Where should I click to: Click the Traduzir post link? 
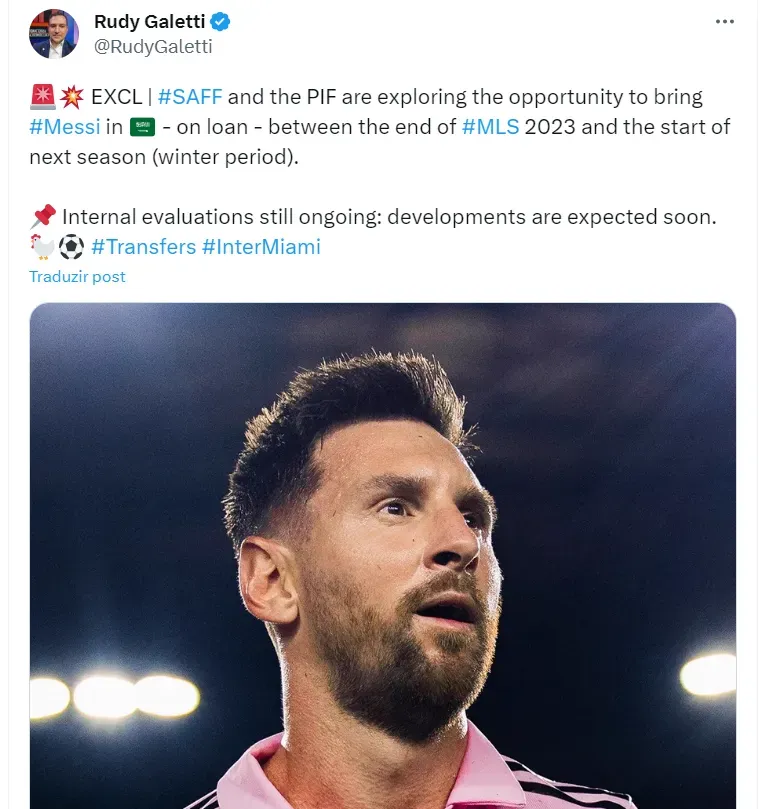point(77,276)
